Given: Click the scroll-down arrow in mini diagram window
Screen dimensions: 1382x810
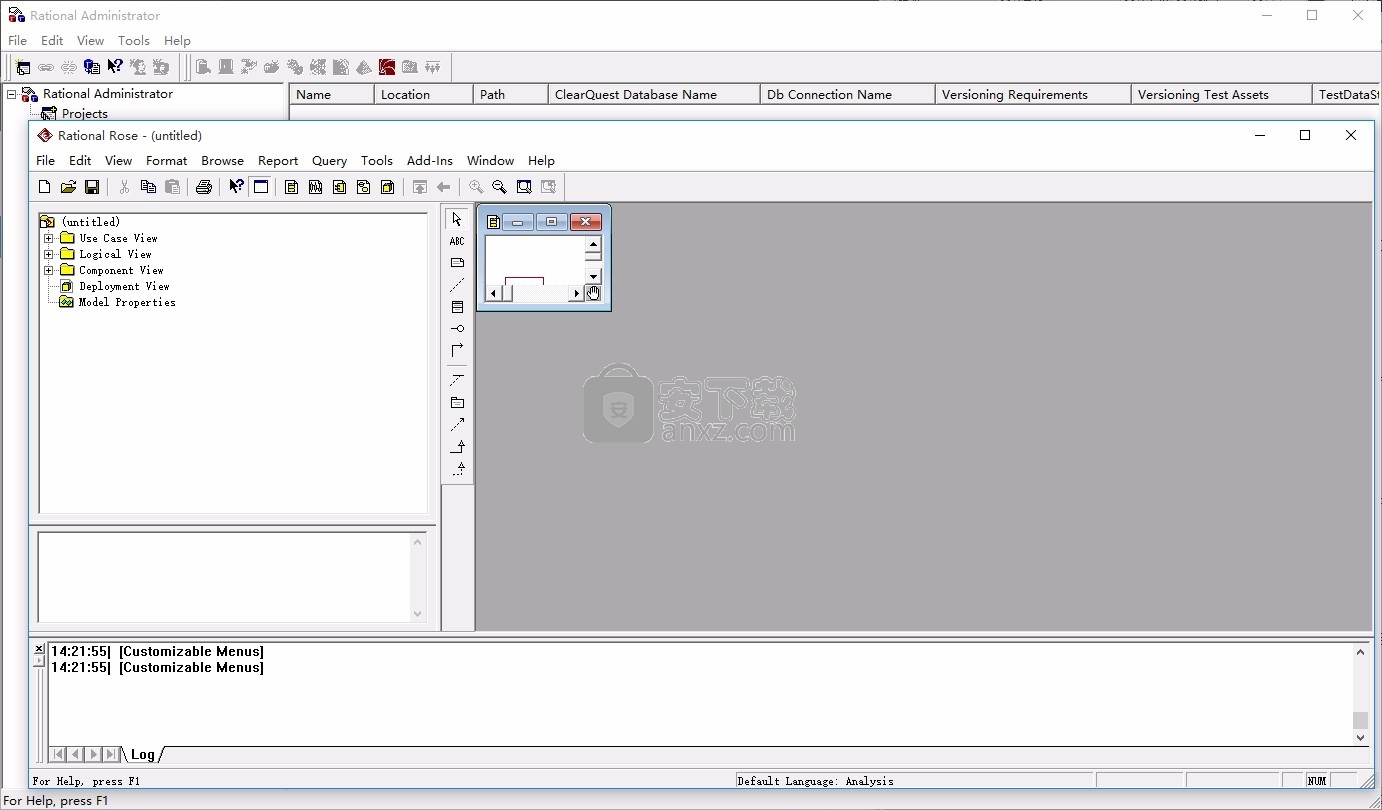Looking at the screenshot, I should (593, 276).
